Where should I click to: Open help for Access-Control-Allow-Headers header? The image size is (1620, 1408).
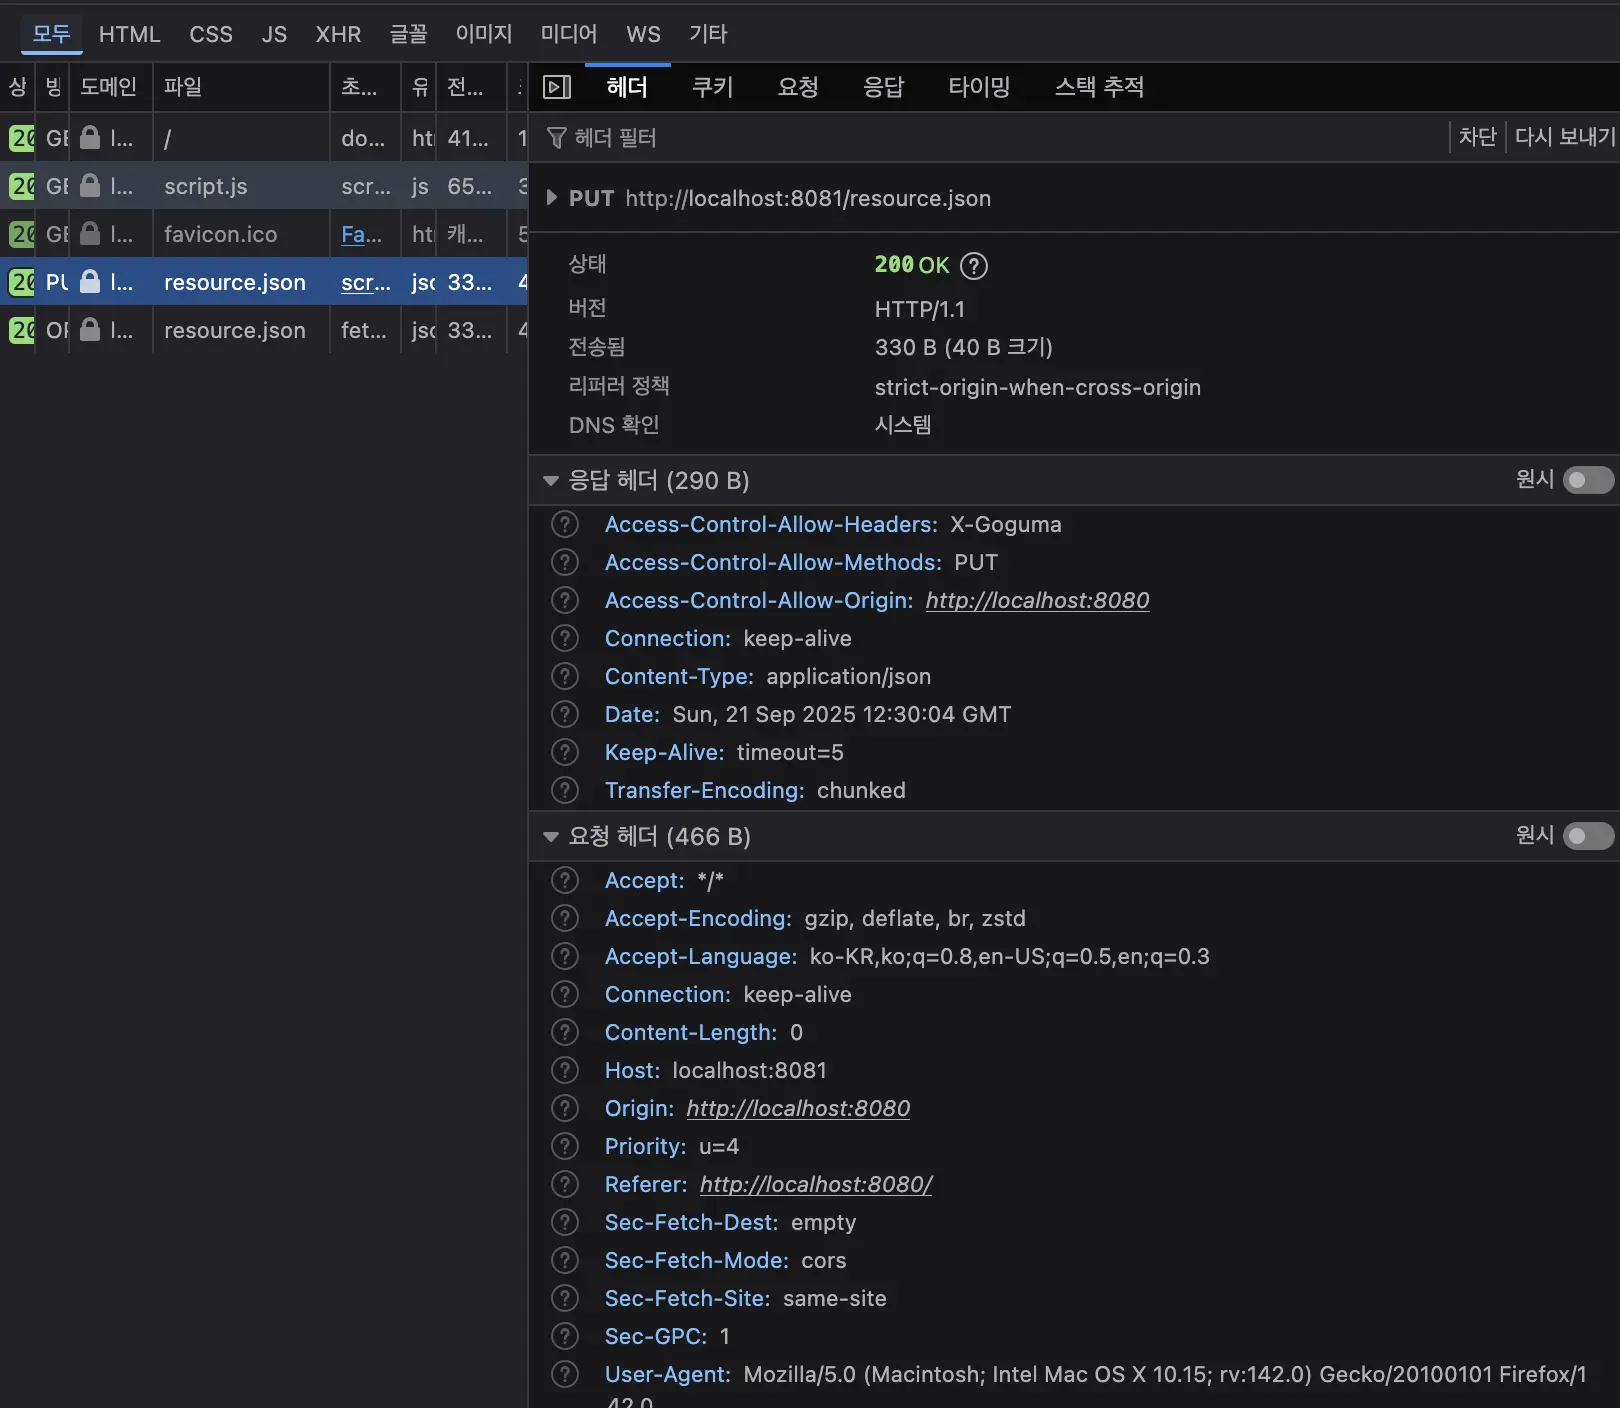click(565, 525)
